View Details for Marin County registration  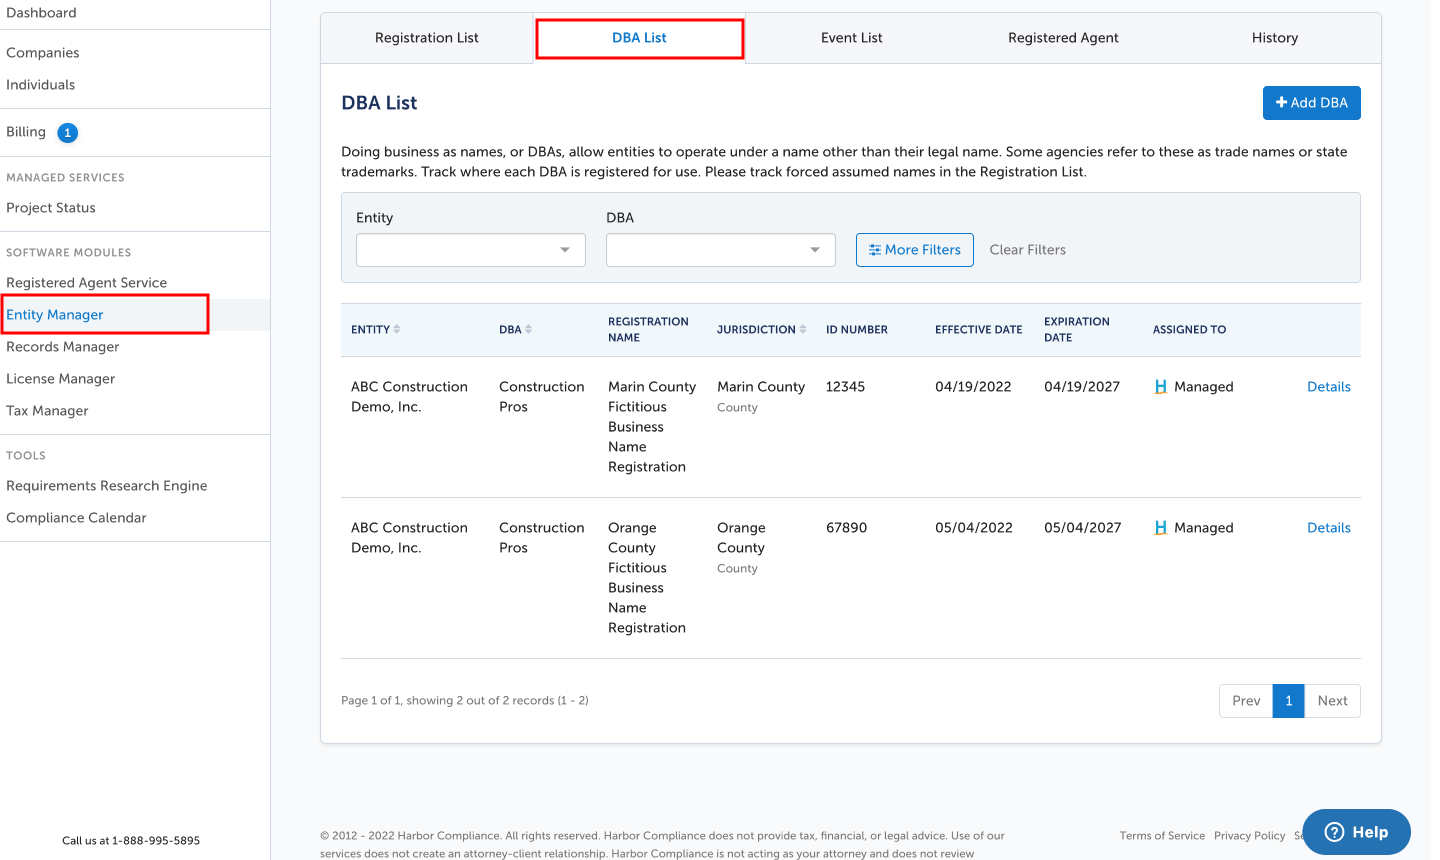tap(1329, 387)
